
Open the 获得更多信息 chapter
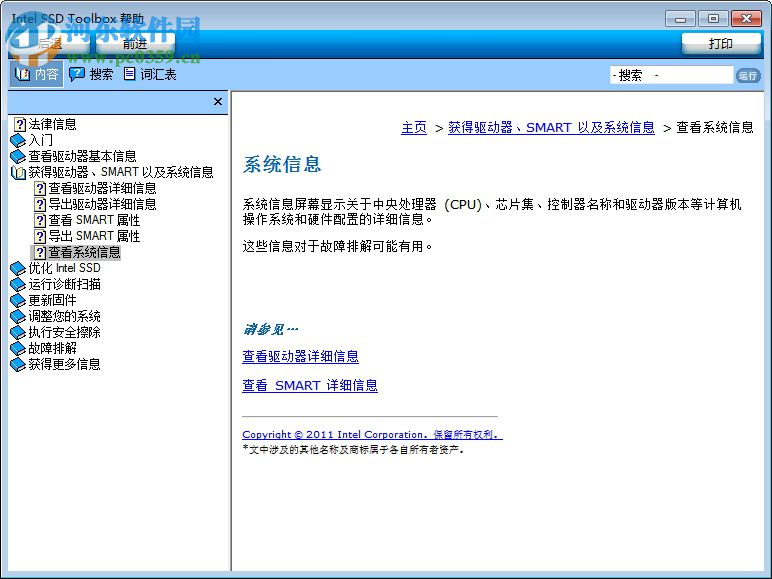(x=64, y=364)
